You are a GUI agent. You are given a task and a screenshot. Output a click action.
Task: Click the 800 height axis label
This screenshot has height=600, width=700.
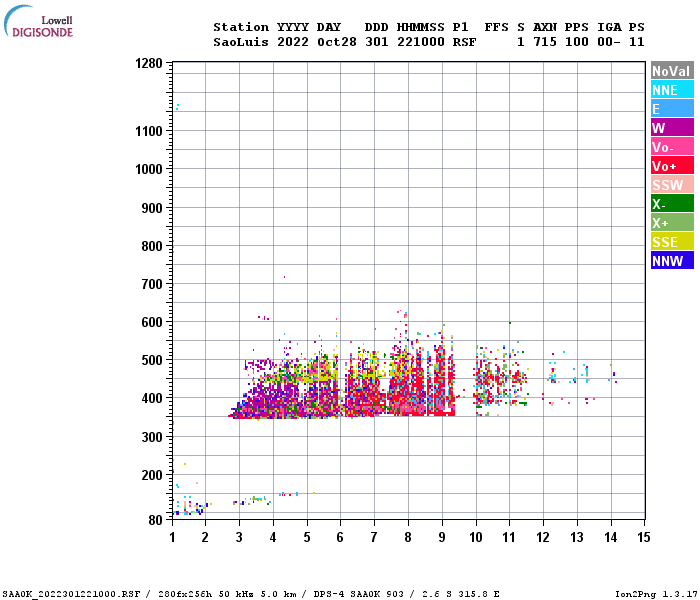(x=152, y=246)
